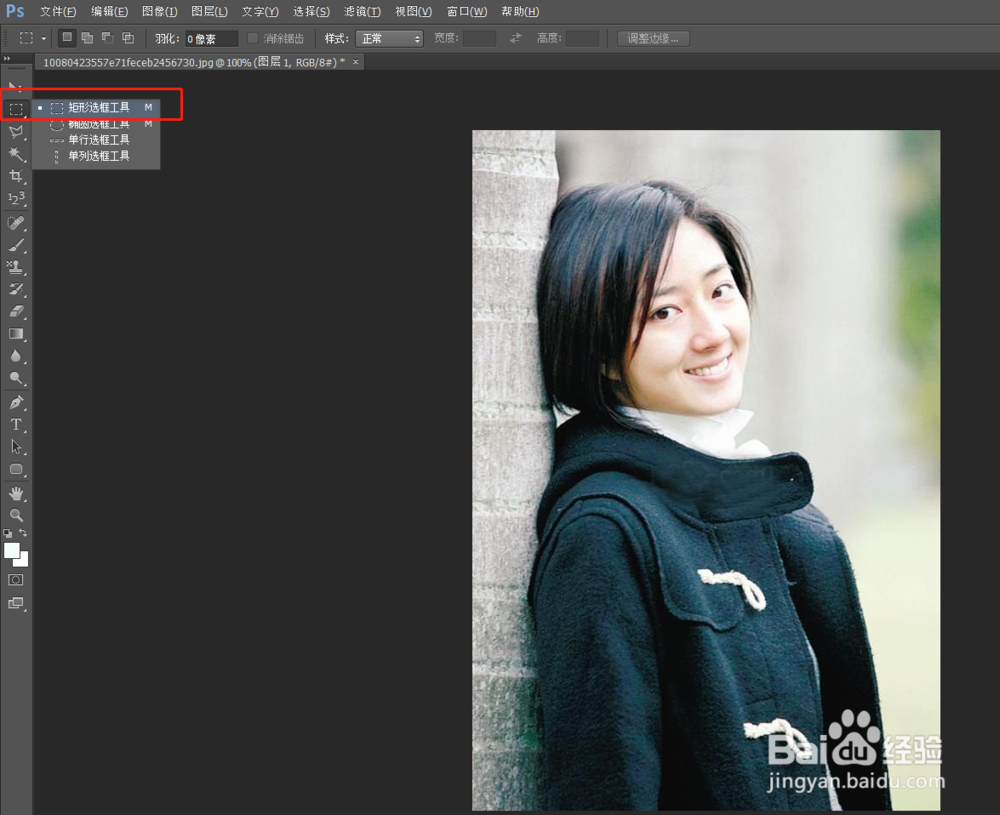The width and height of the screenshot is (1000, 815).
Task: Select the Move tool
Action: (x=15, y=87)
